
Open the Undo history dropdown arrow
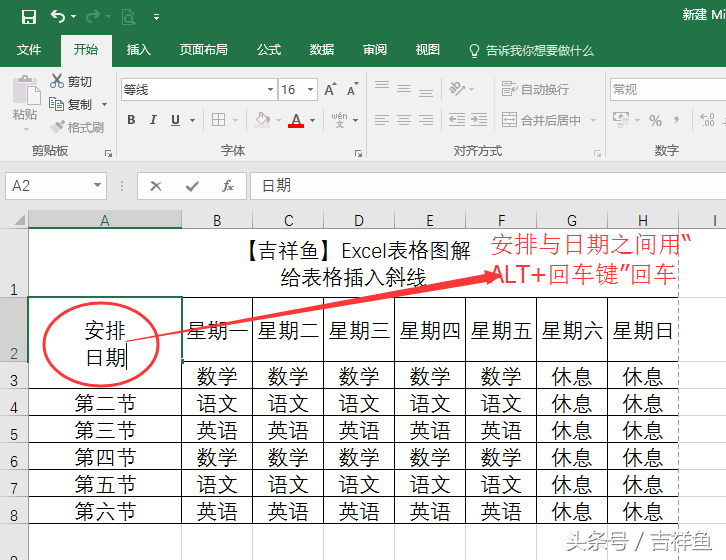(x=74, y=17)
